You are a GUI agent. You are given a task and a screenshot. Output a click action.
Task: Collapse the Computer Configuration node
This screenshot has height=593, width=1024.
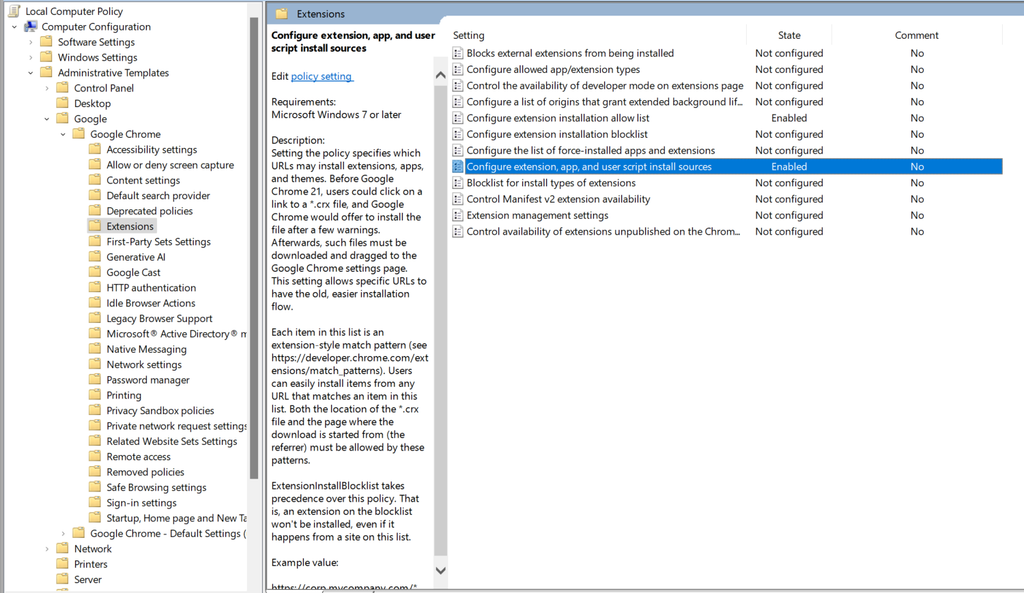coord(14,27)
